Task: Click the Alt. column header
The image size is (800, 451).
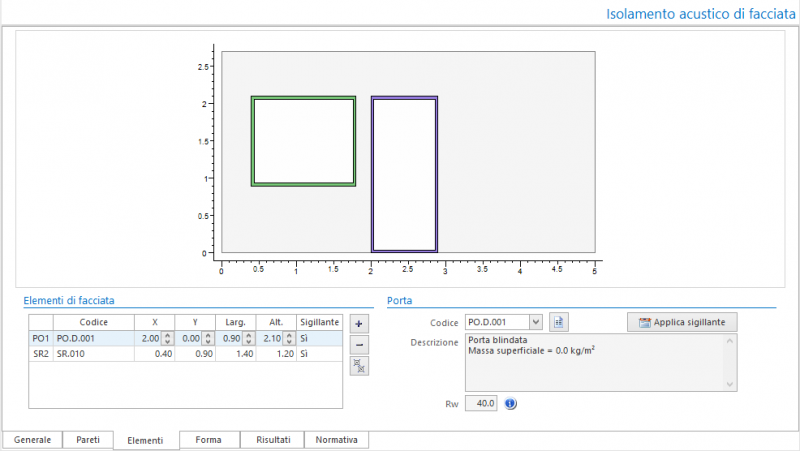Action: [x=276, y=322]
